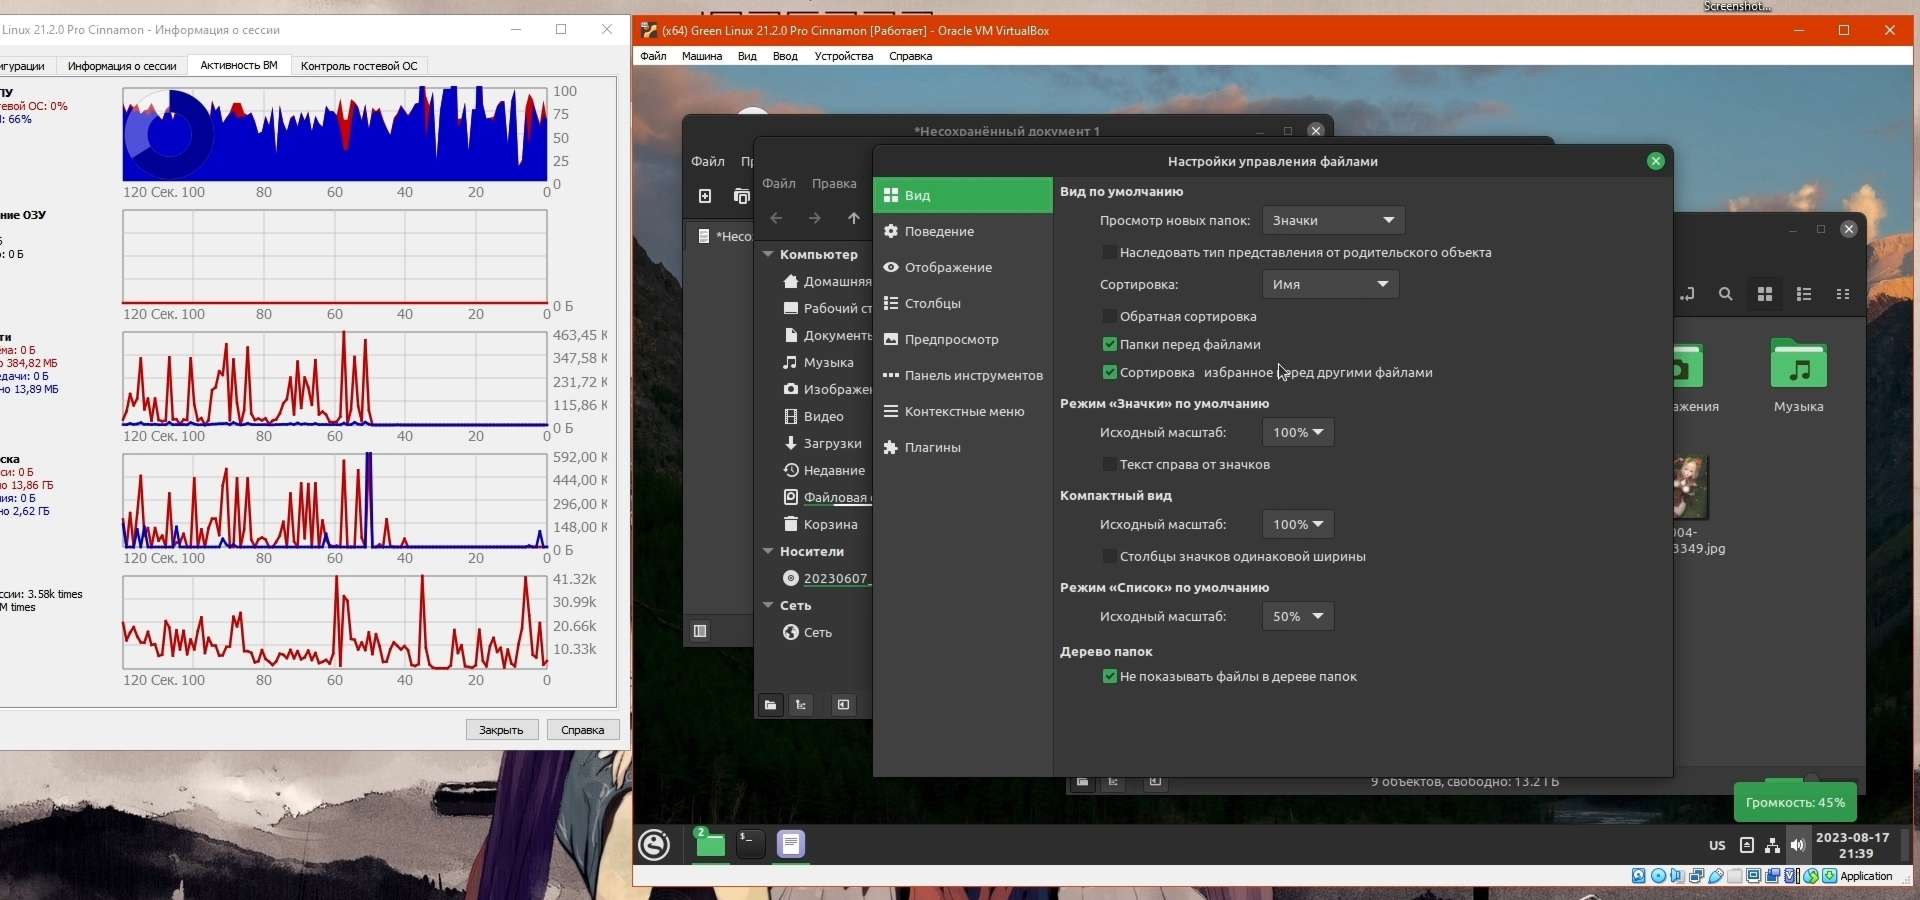The height and width of the screenshot is (900, 1920).
Task: Enable Текст справа от значков checkbox
Action: click(1109, 464)
